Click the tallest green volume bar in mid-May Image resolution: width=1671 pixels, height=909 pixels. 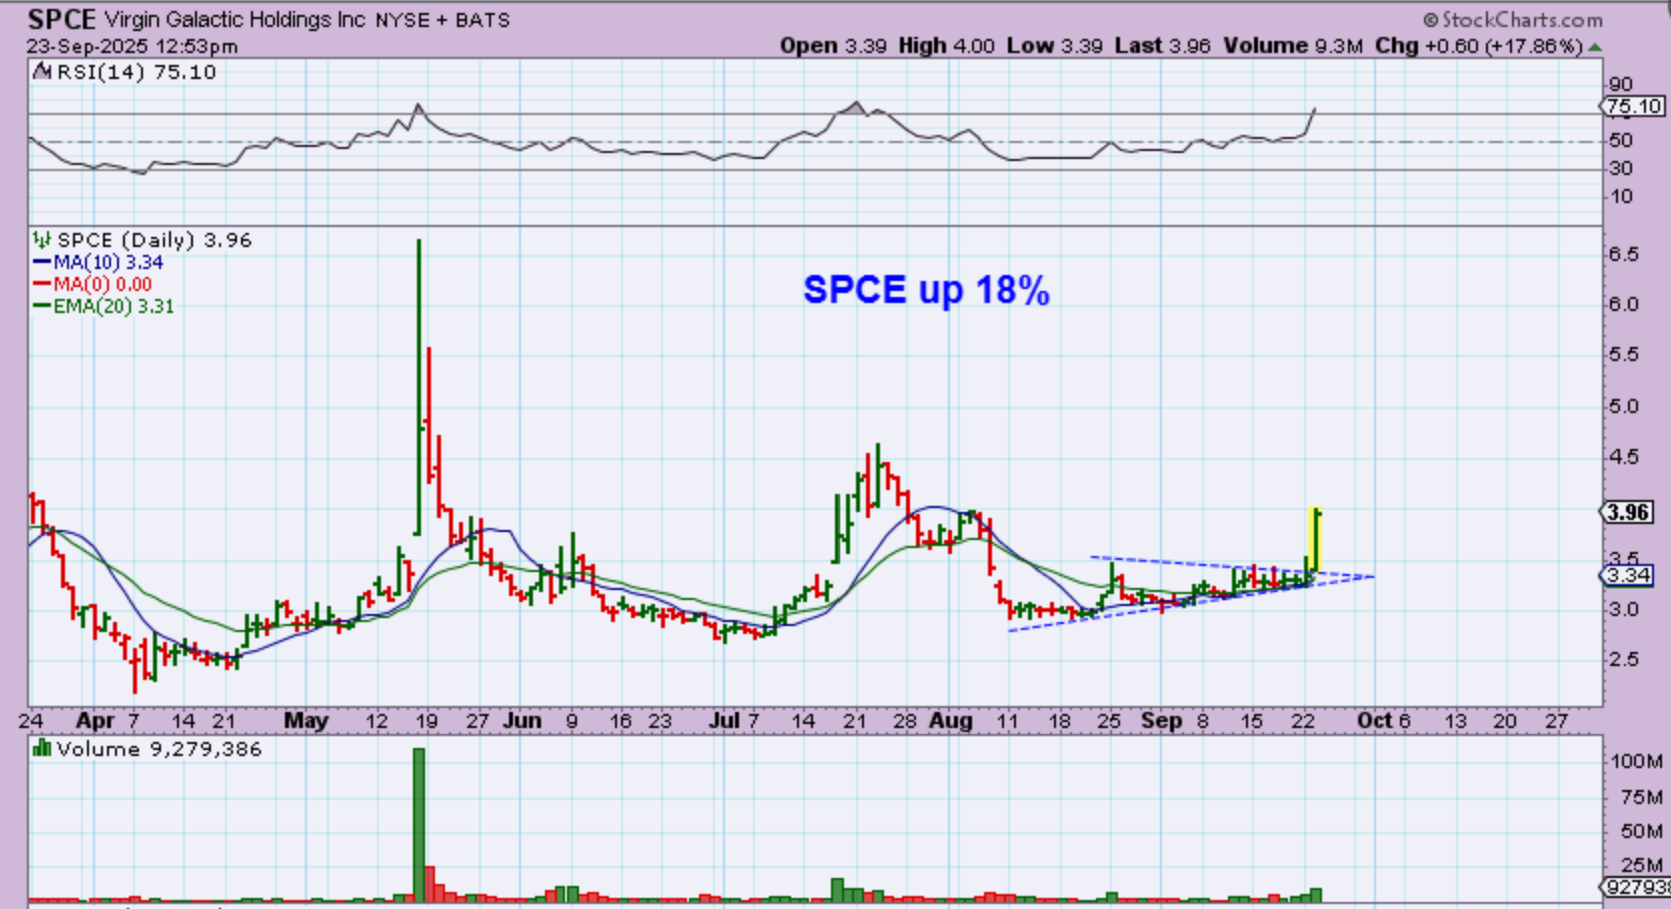point(419,825)
